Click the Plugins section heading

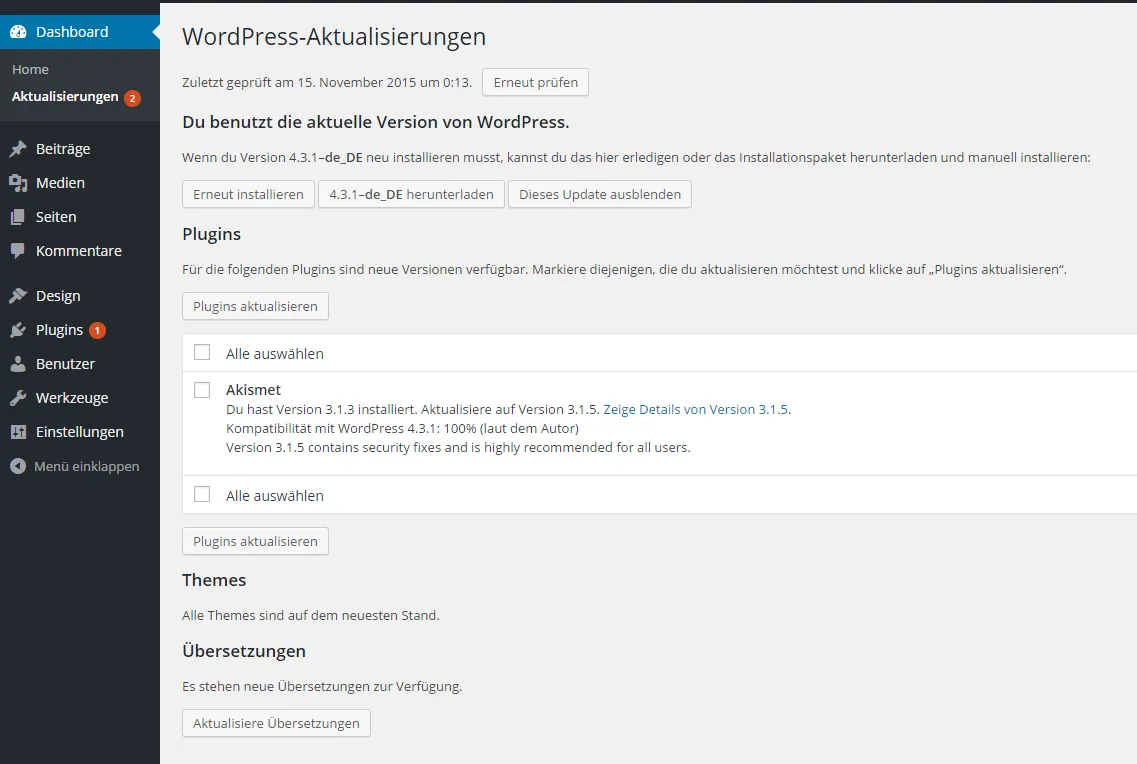[x=211, y=234]
